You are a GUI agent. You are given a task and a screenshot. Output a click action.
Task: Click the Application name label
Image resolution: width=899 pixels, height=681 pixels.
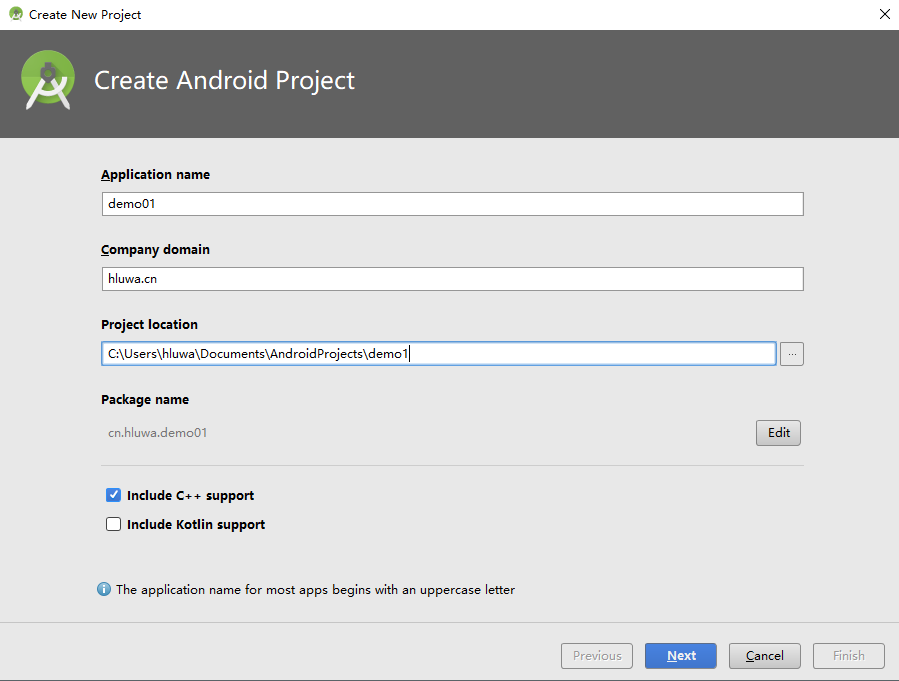coord(155,174)
